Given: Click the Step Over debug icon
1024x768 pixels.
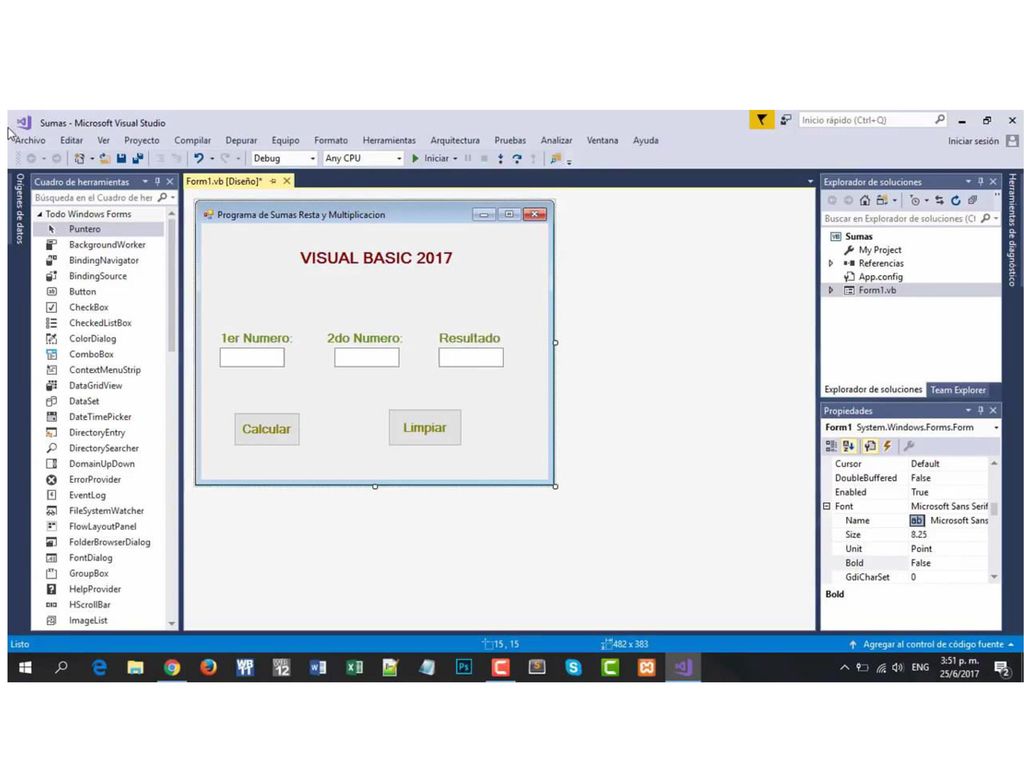Looking at the screenshot, I should [x=517, y=158].
